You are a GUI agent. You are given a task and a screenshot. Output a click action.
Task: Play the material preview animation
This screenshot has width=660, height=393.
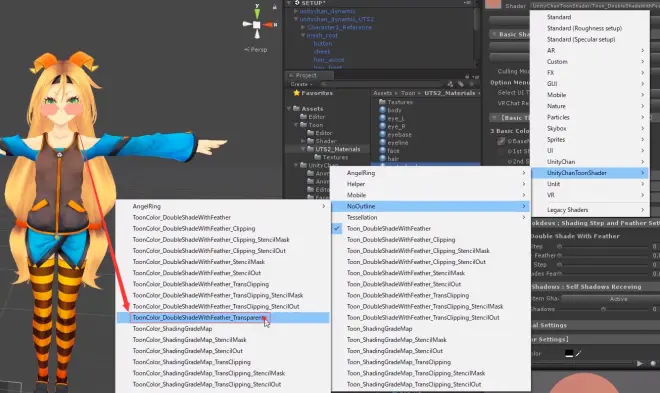click(640, 363)
